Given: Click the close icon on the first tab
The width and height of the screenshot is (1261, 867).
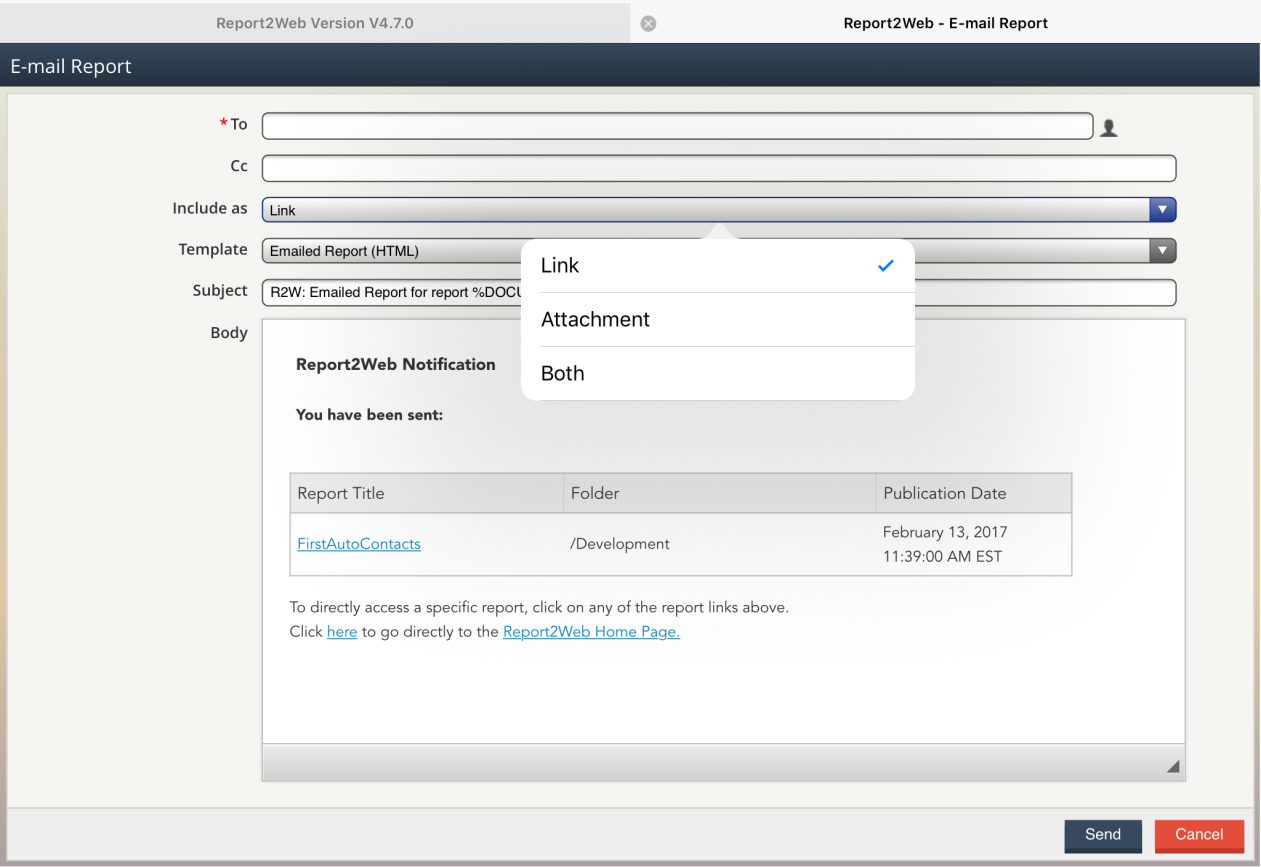Looking at the screenshot, I should (x=648, y=22).
